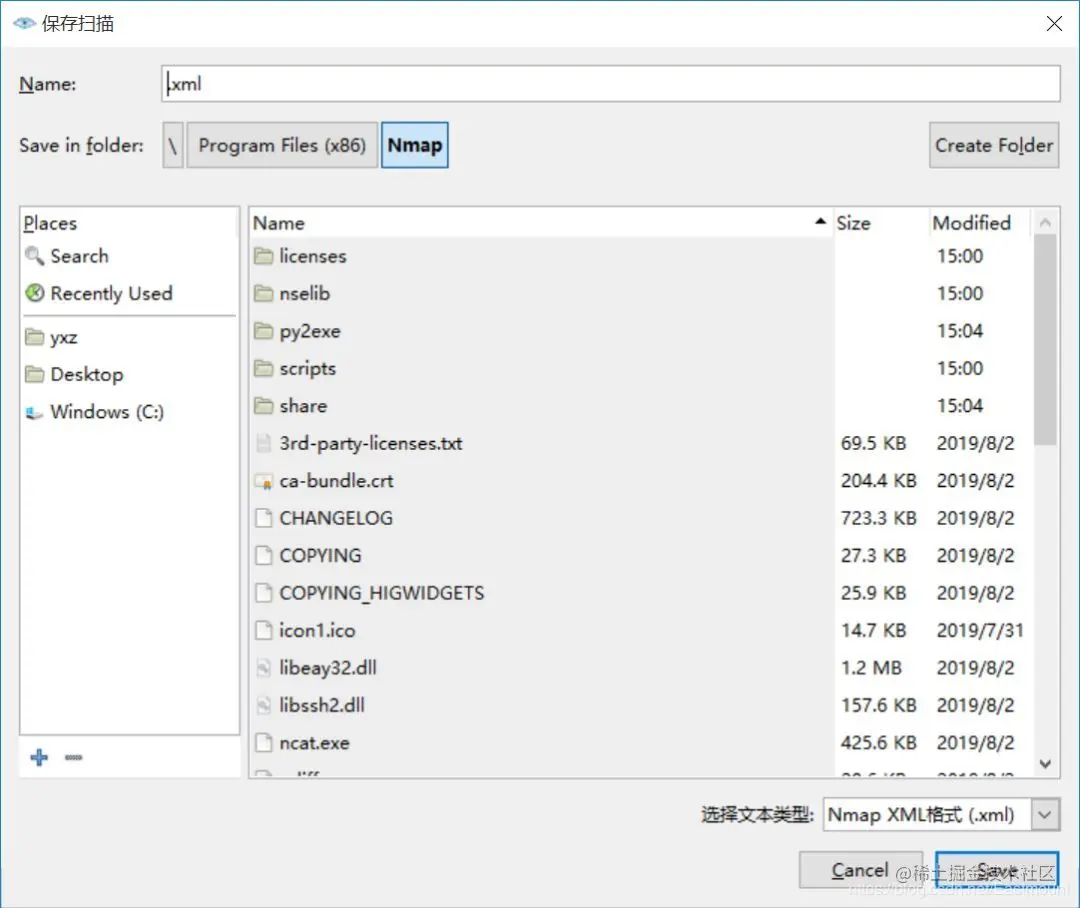Viewport: 1080px width, 908px height.
Task: Select the CHANGELOG file
Action: pos(641,518)
